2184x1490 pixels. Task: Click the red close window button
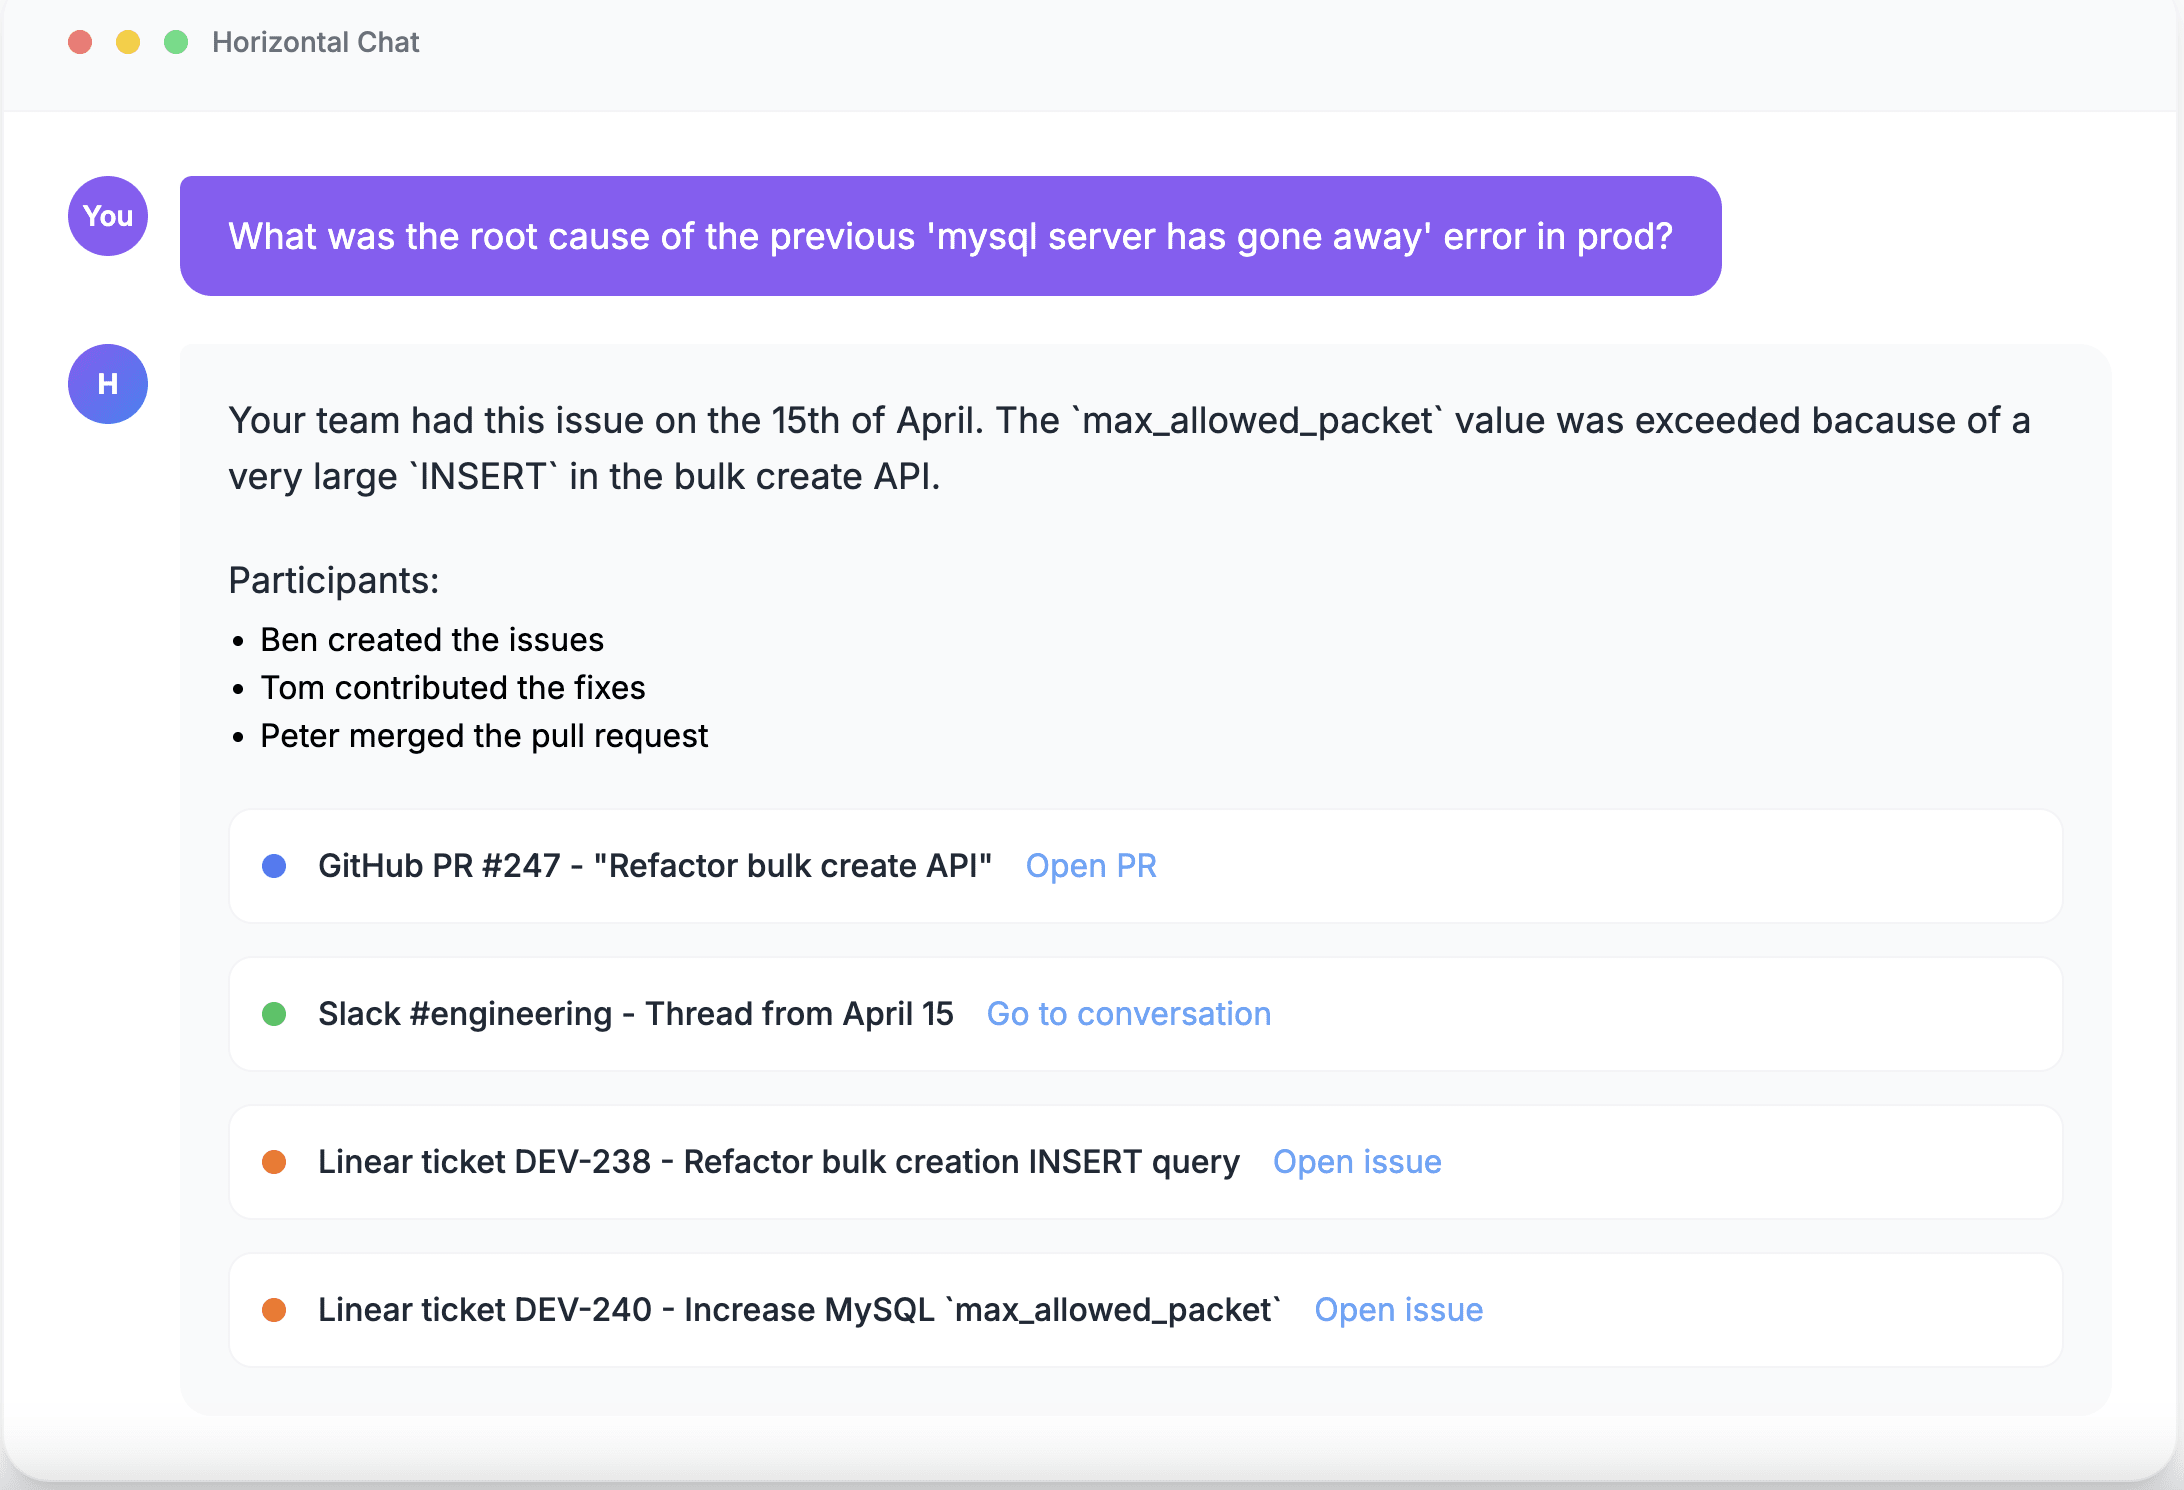click(80, 42)
